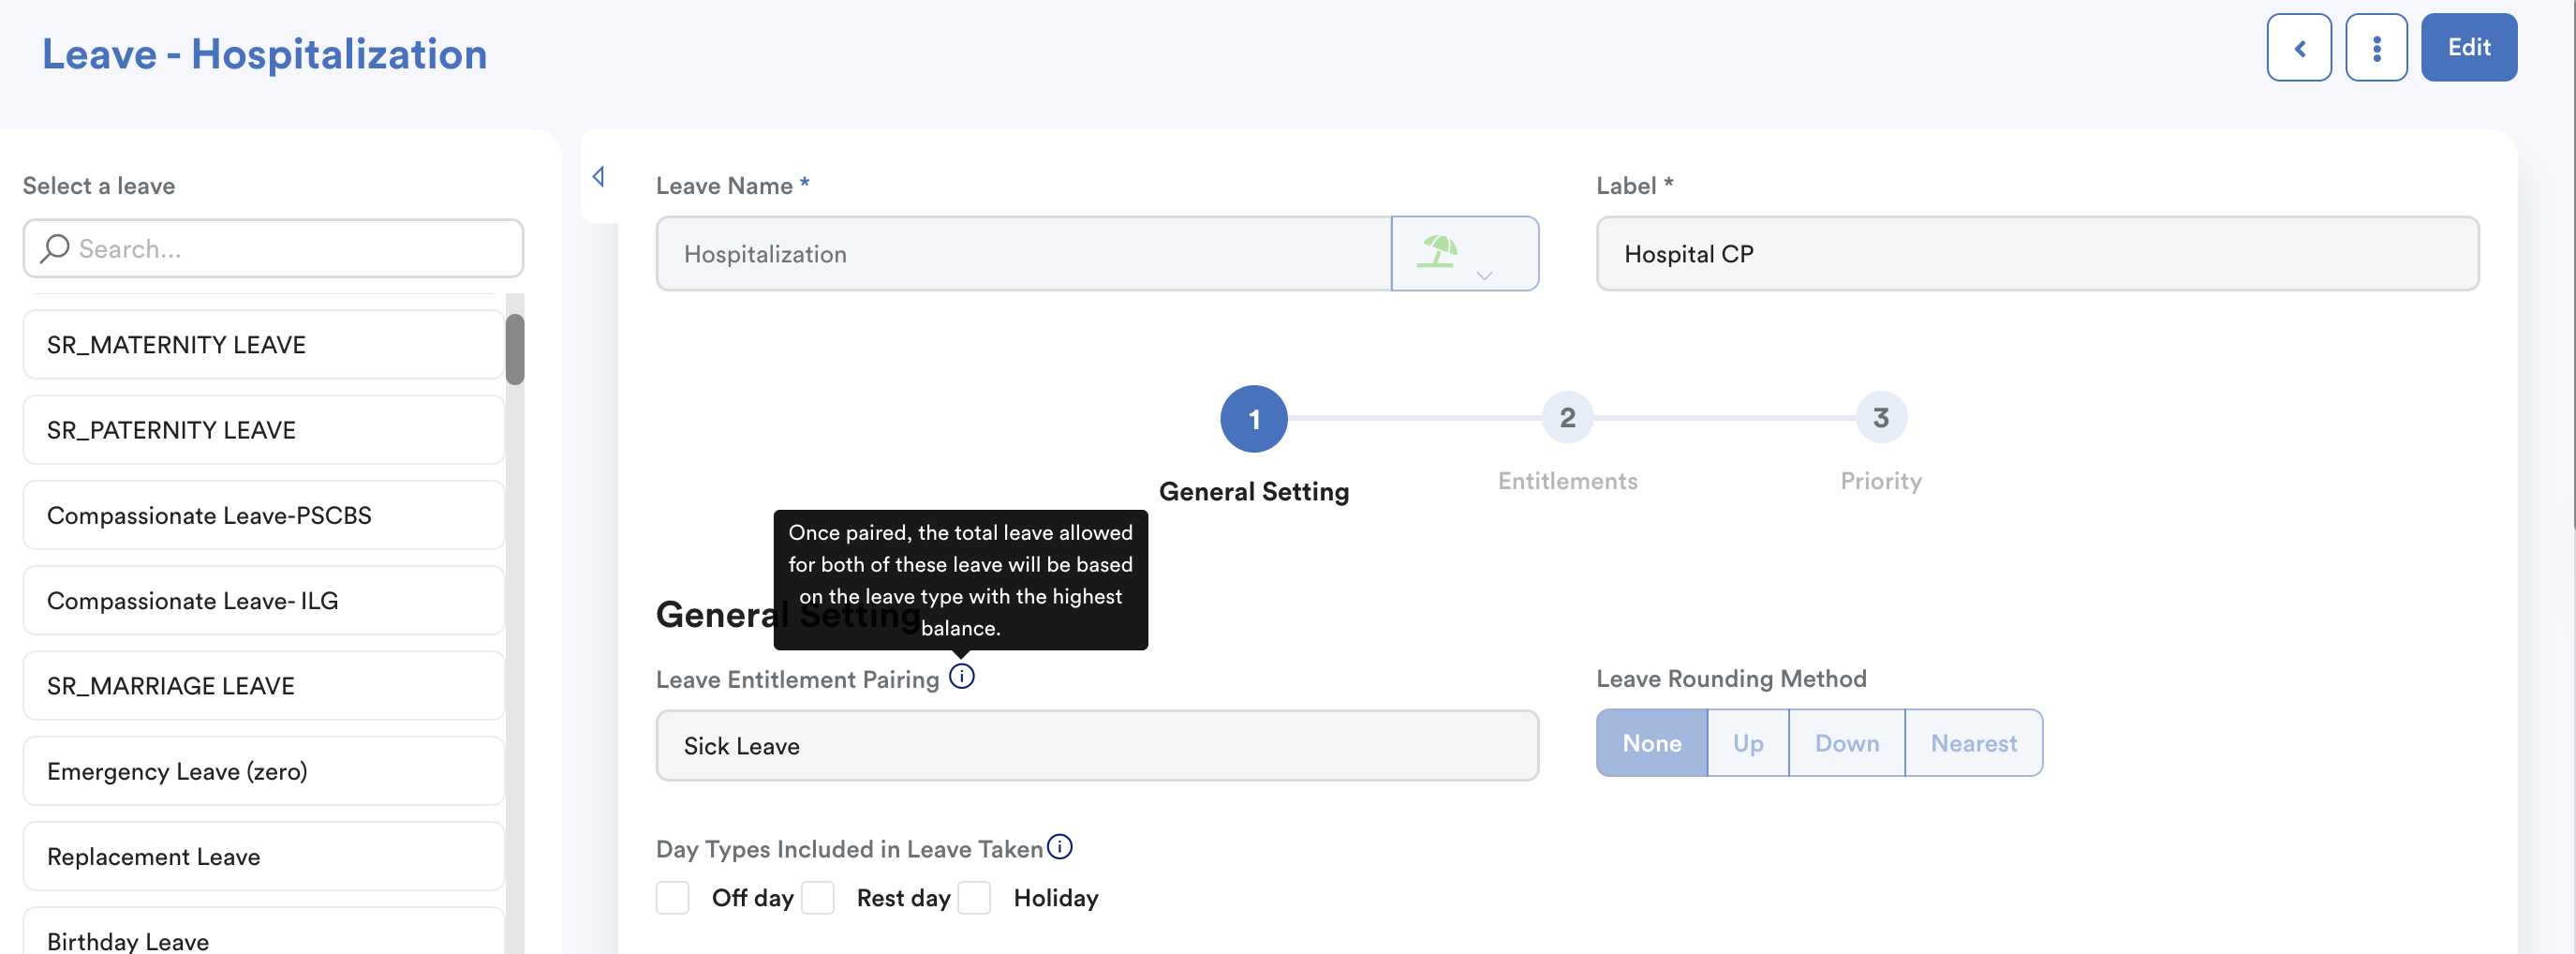Go to step 3 Priority

(1881, 418)
